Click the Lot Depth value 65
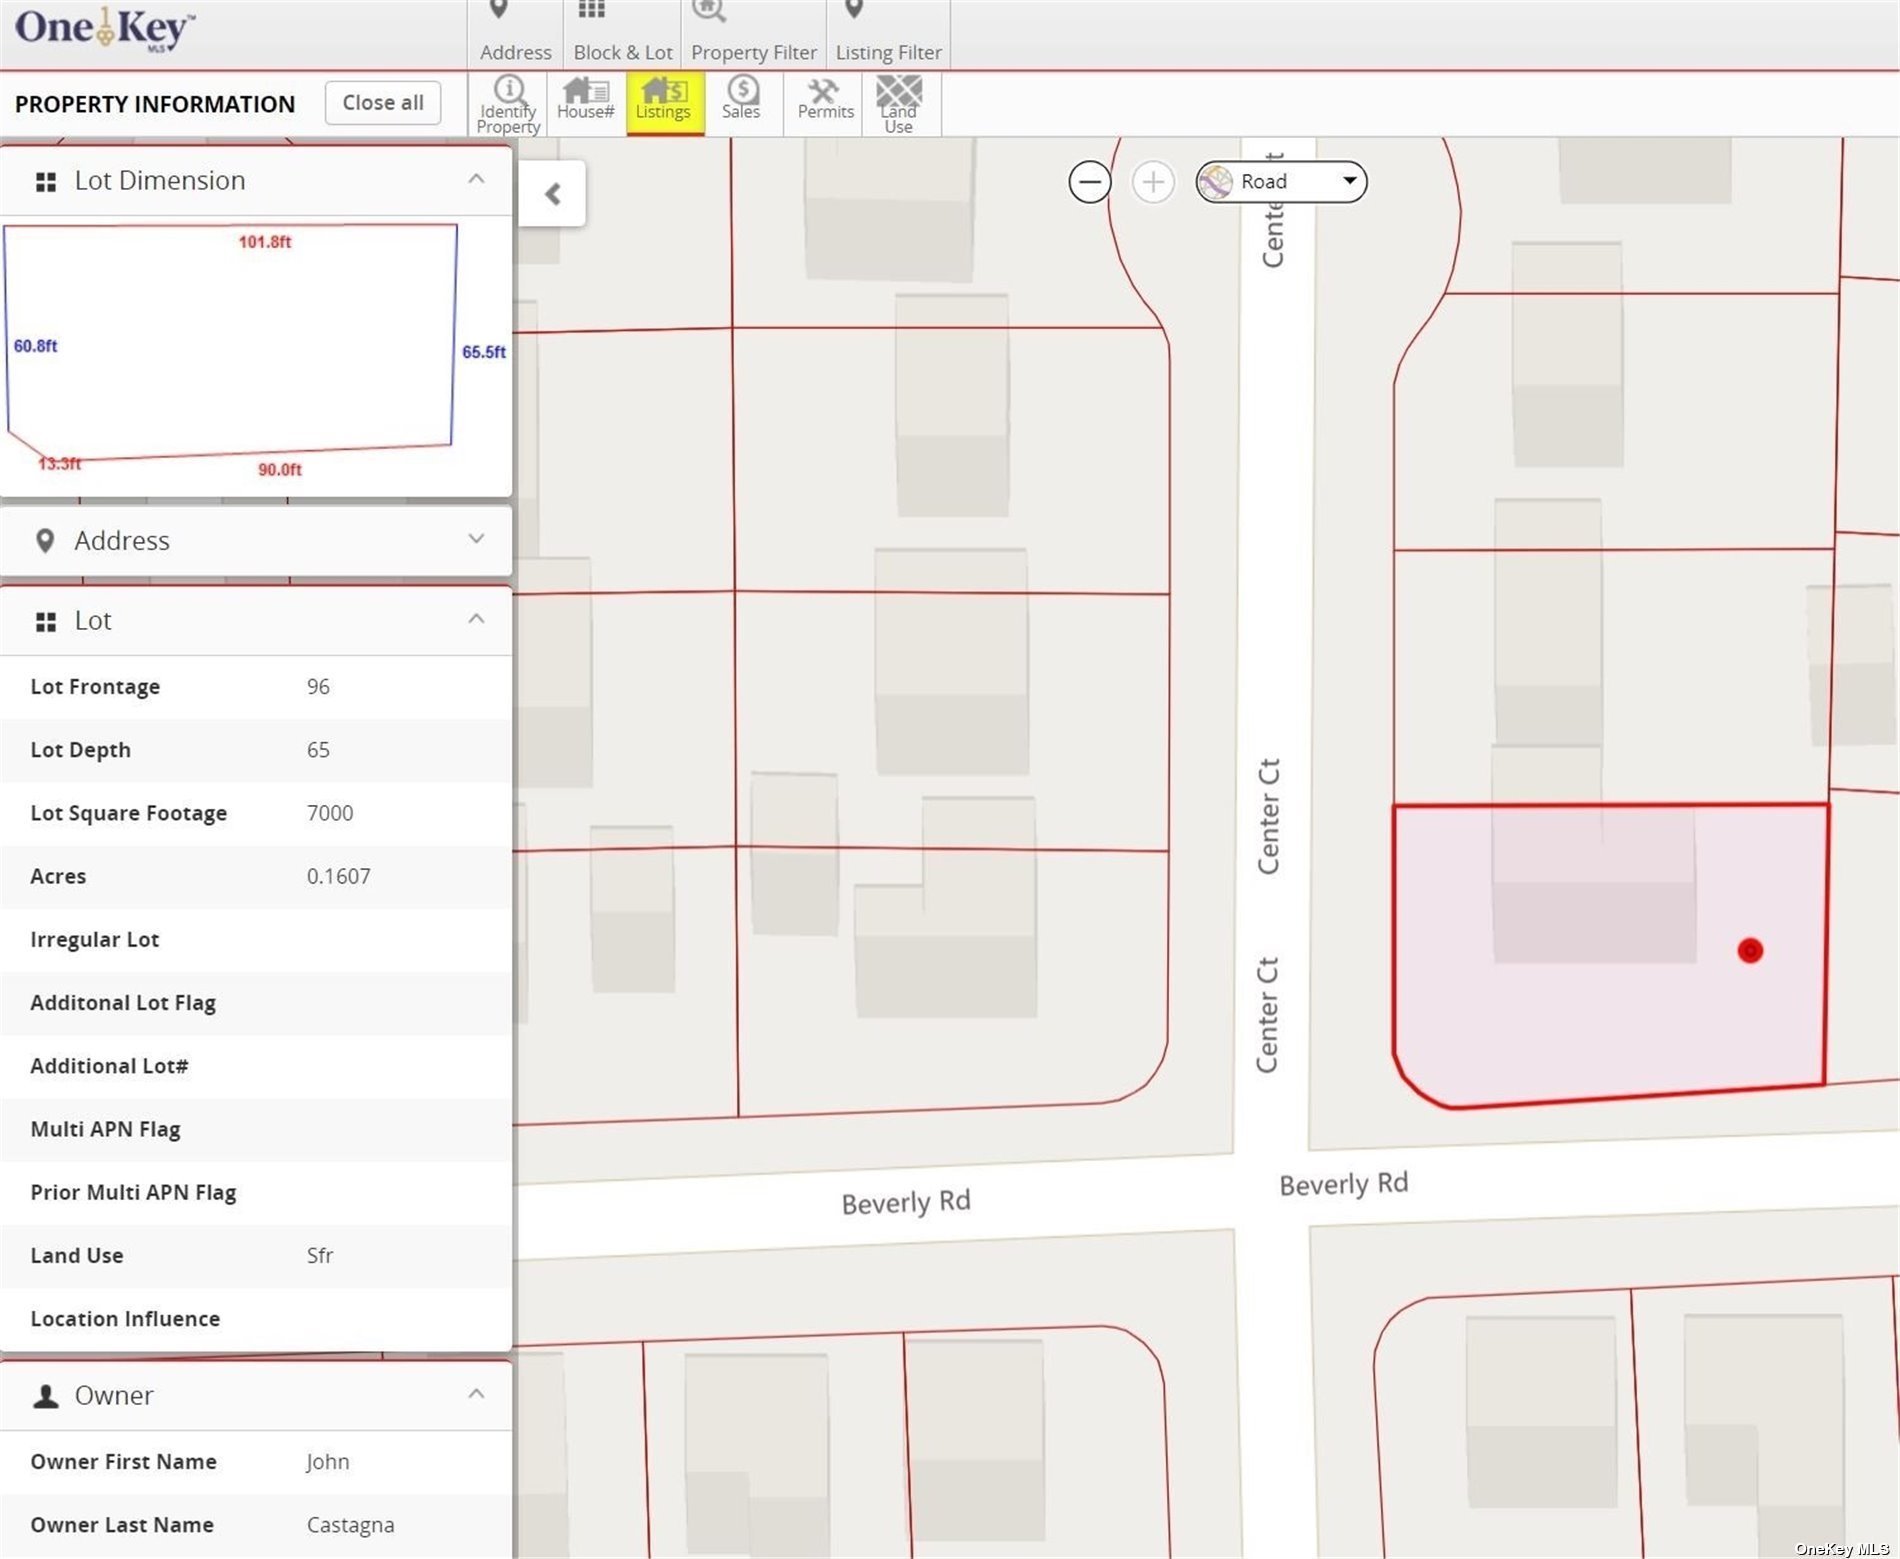 [318, 750]
